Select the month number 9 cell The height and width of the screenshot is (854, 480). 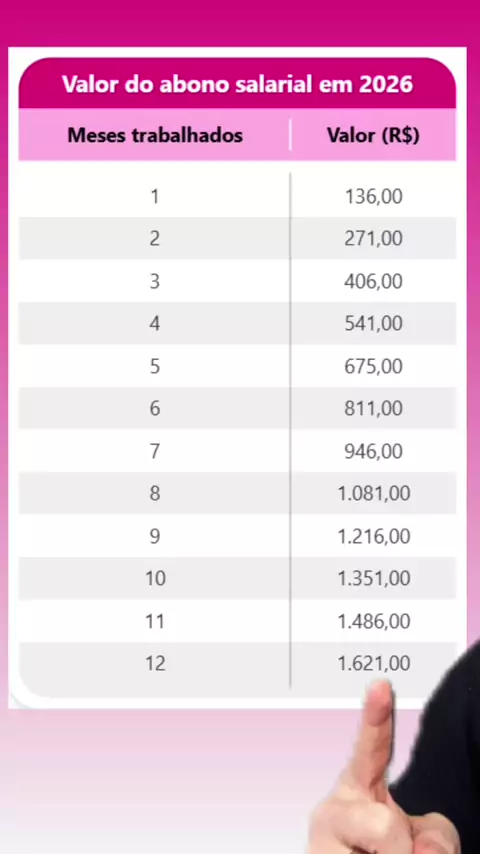point(155,536)
